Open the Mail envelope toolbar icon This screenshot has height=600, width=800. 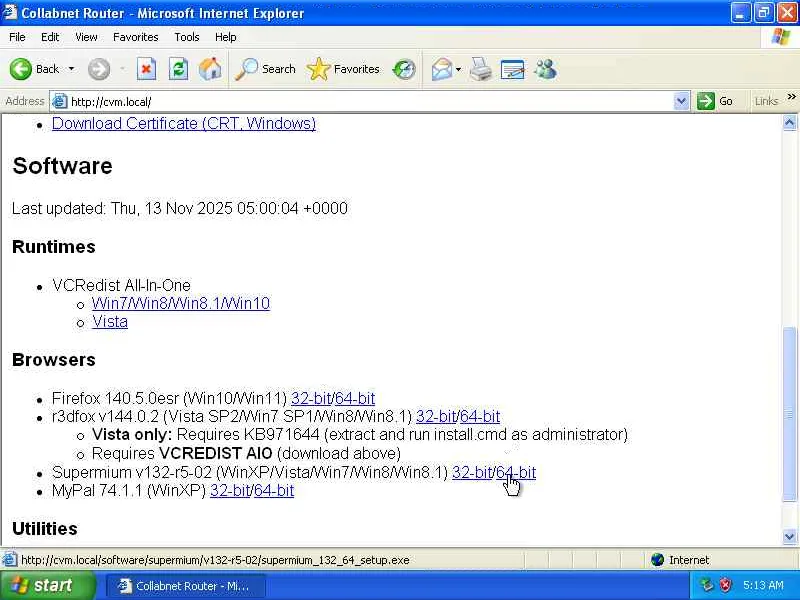click(x=441, y=69)
